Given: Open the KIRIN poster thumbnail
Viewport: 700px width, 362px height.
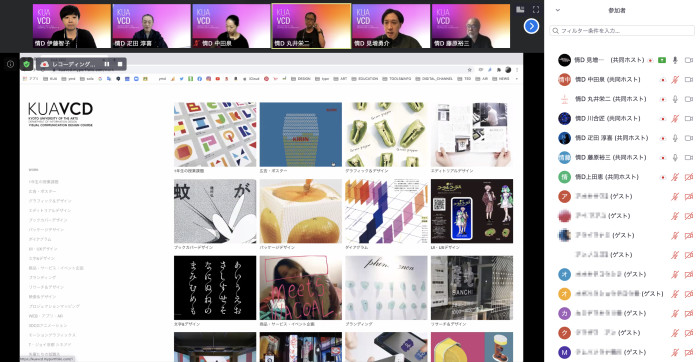Looking at the screenshot, I should point(300,134).
